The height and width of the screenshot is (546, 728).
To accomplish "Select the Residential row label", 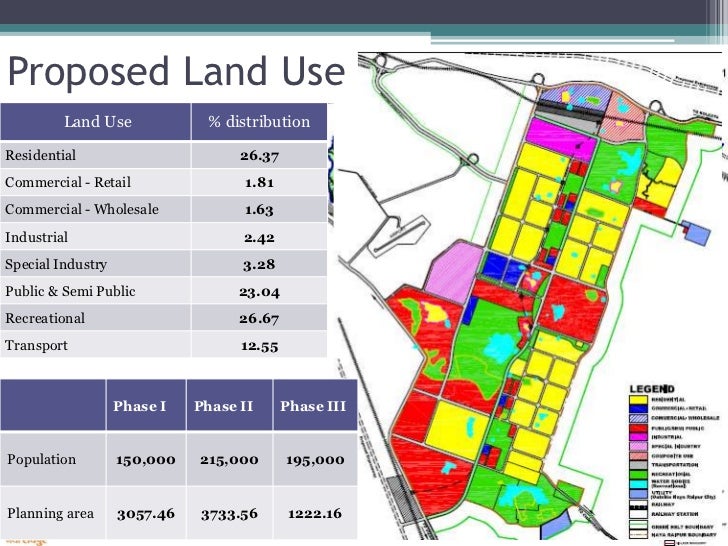I will (40, 155).
